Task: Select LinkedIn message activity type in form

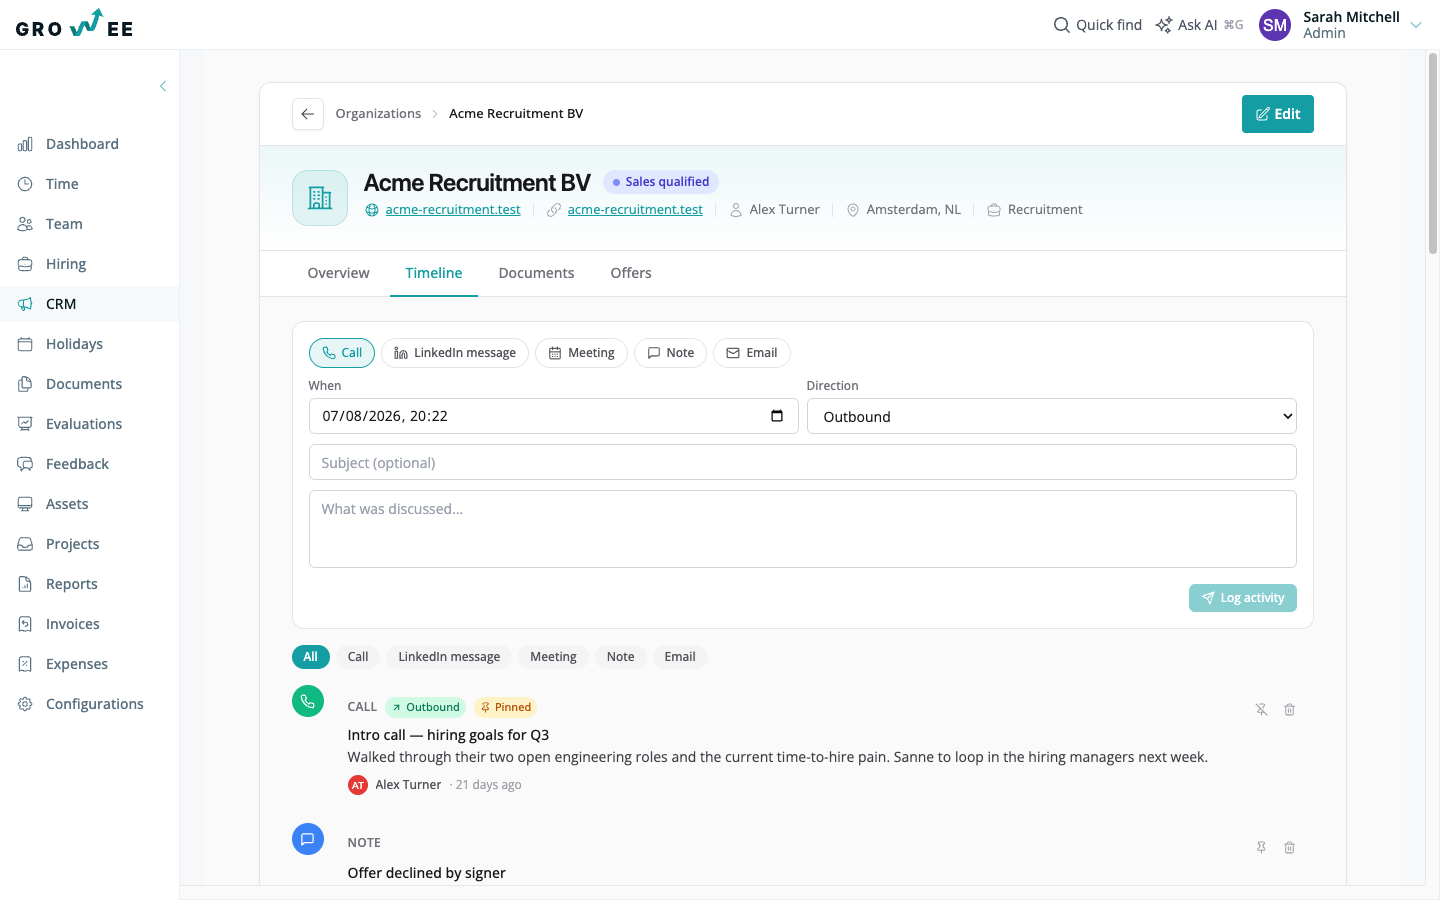Action: point(455,353)
